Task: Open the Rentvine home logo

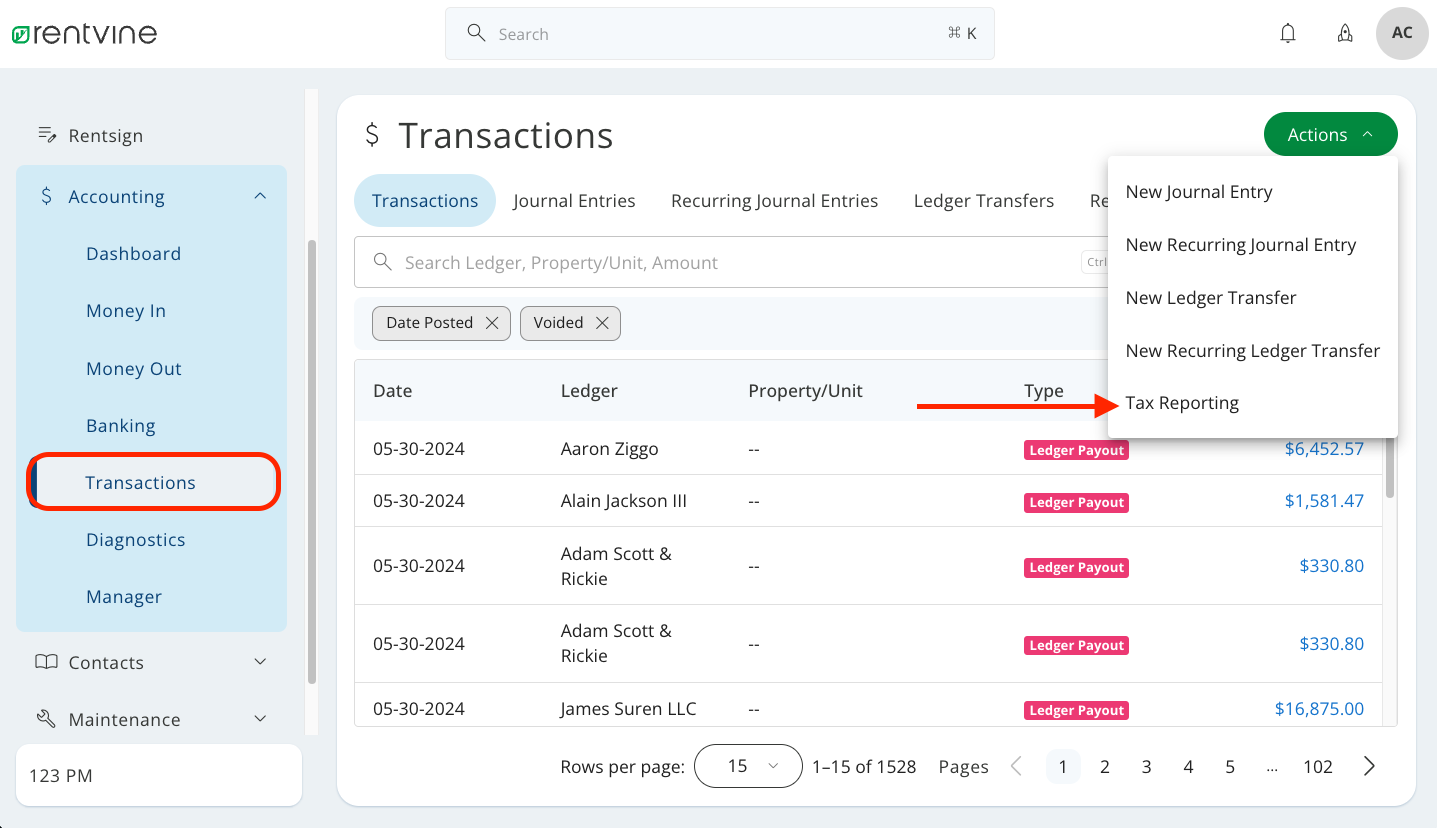Action: pos(84,33)
